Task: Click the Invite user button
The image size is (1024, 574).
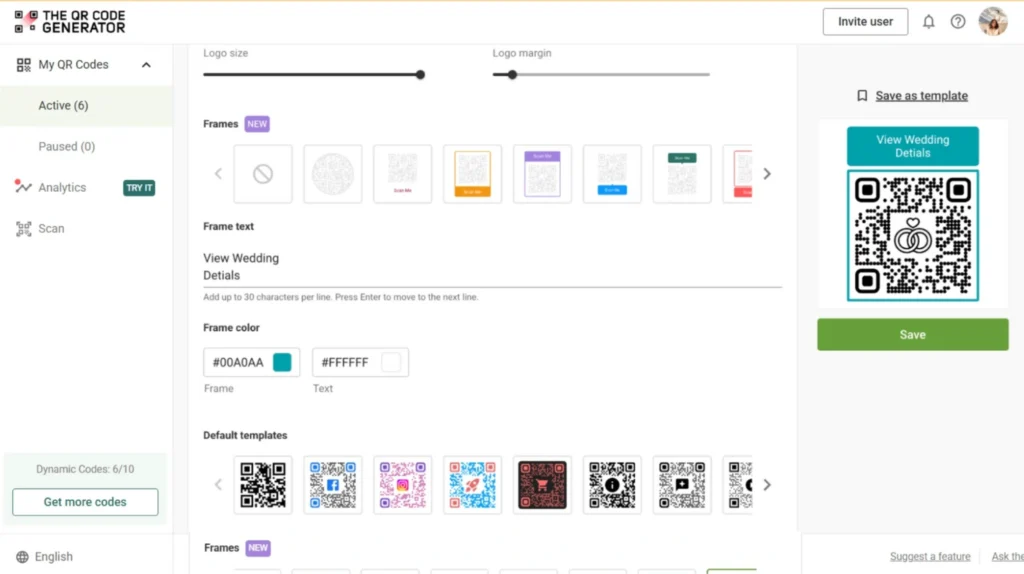Action: 865,22
